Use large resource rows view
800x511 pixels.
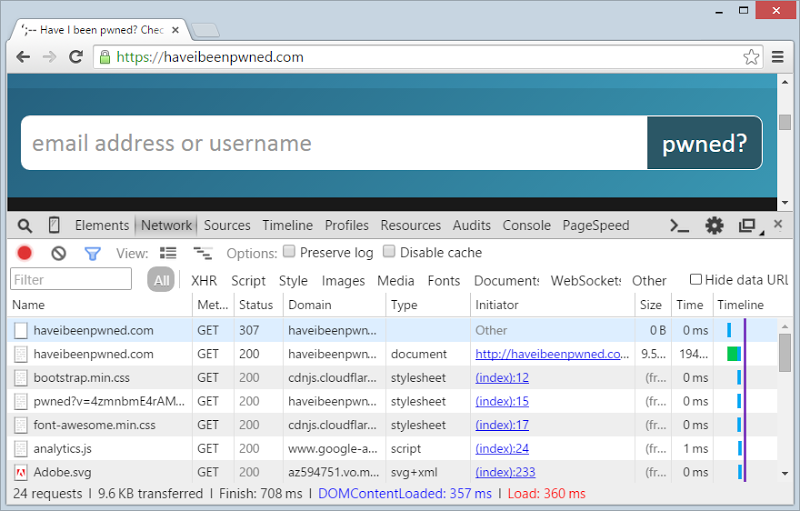pos(168,253)
